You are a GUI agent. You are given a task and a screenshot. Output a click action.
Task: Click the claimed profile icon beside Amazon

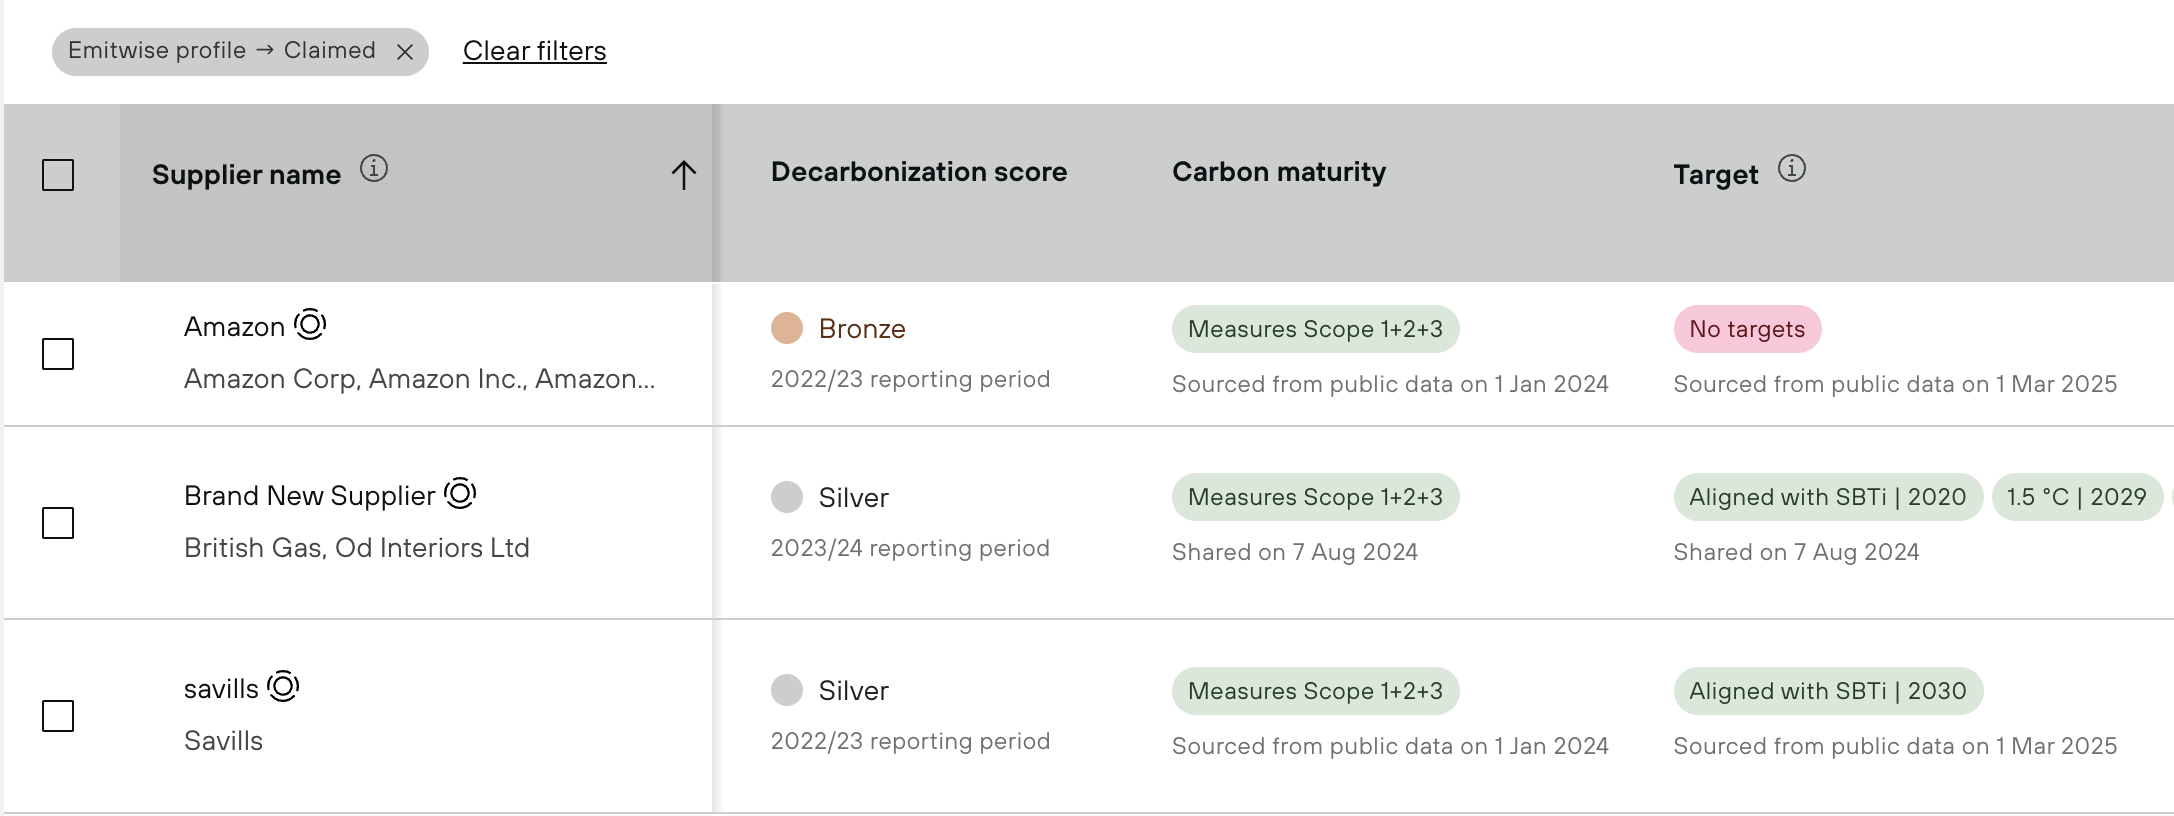pos(310,324)
